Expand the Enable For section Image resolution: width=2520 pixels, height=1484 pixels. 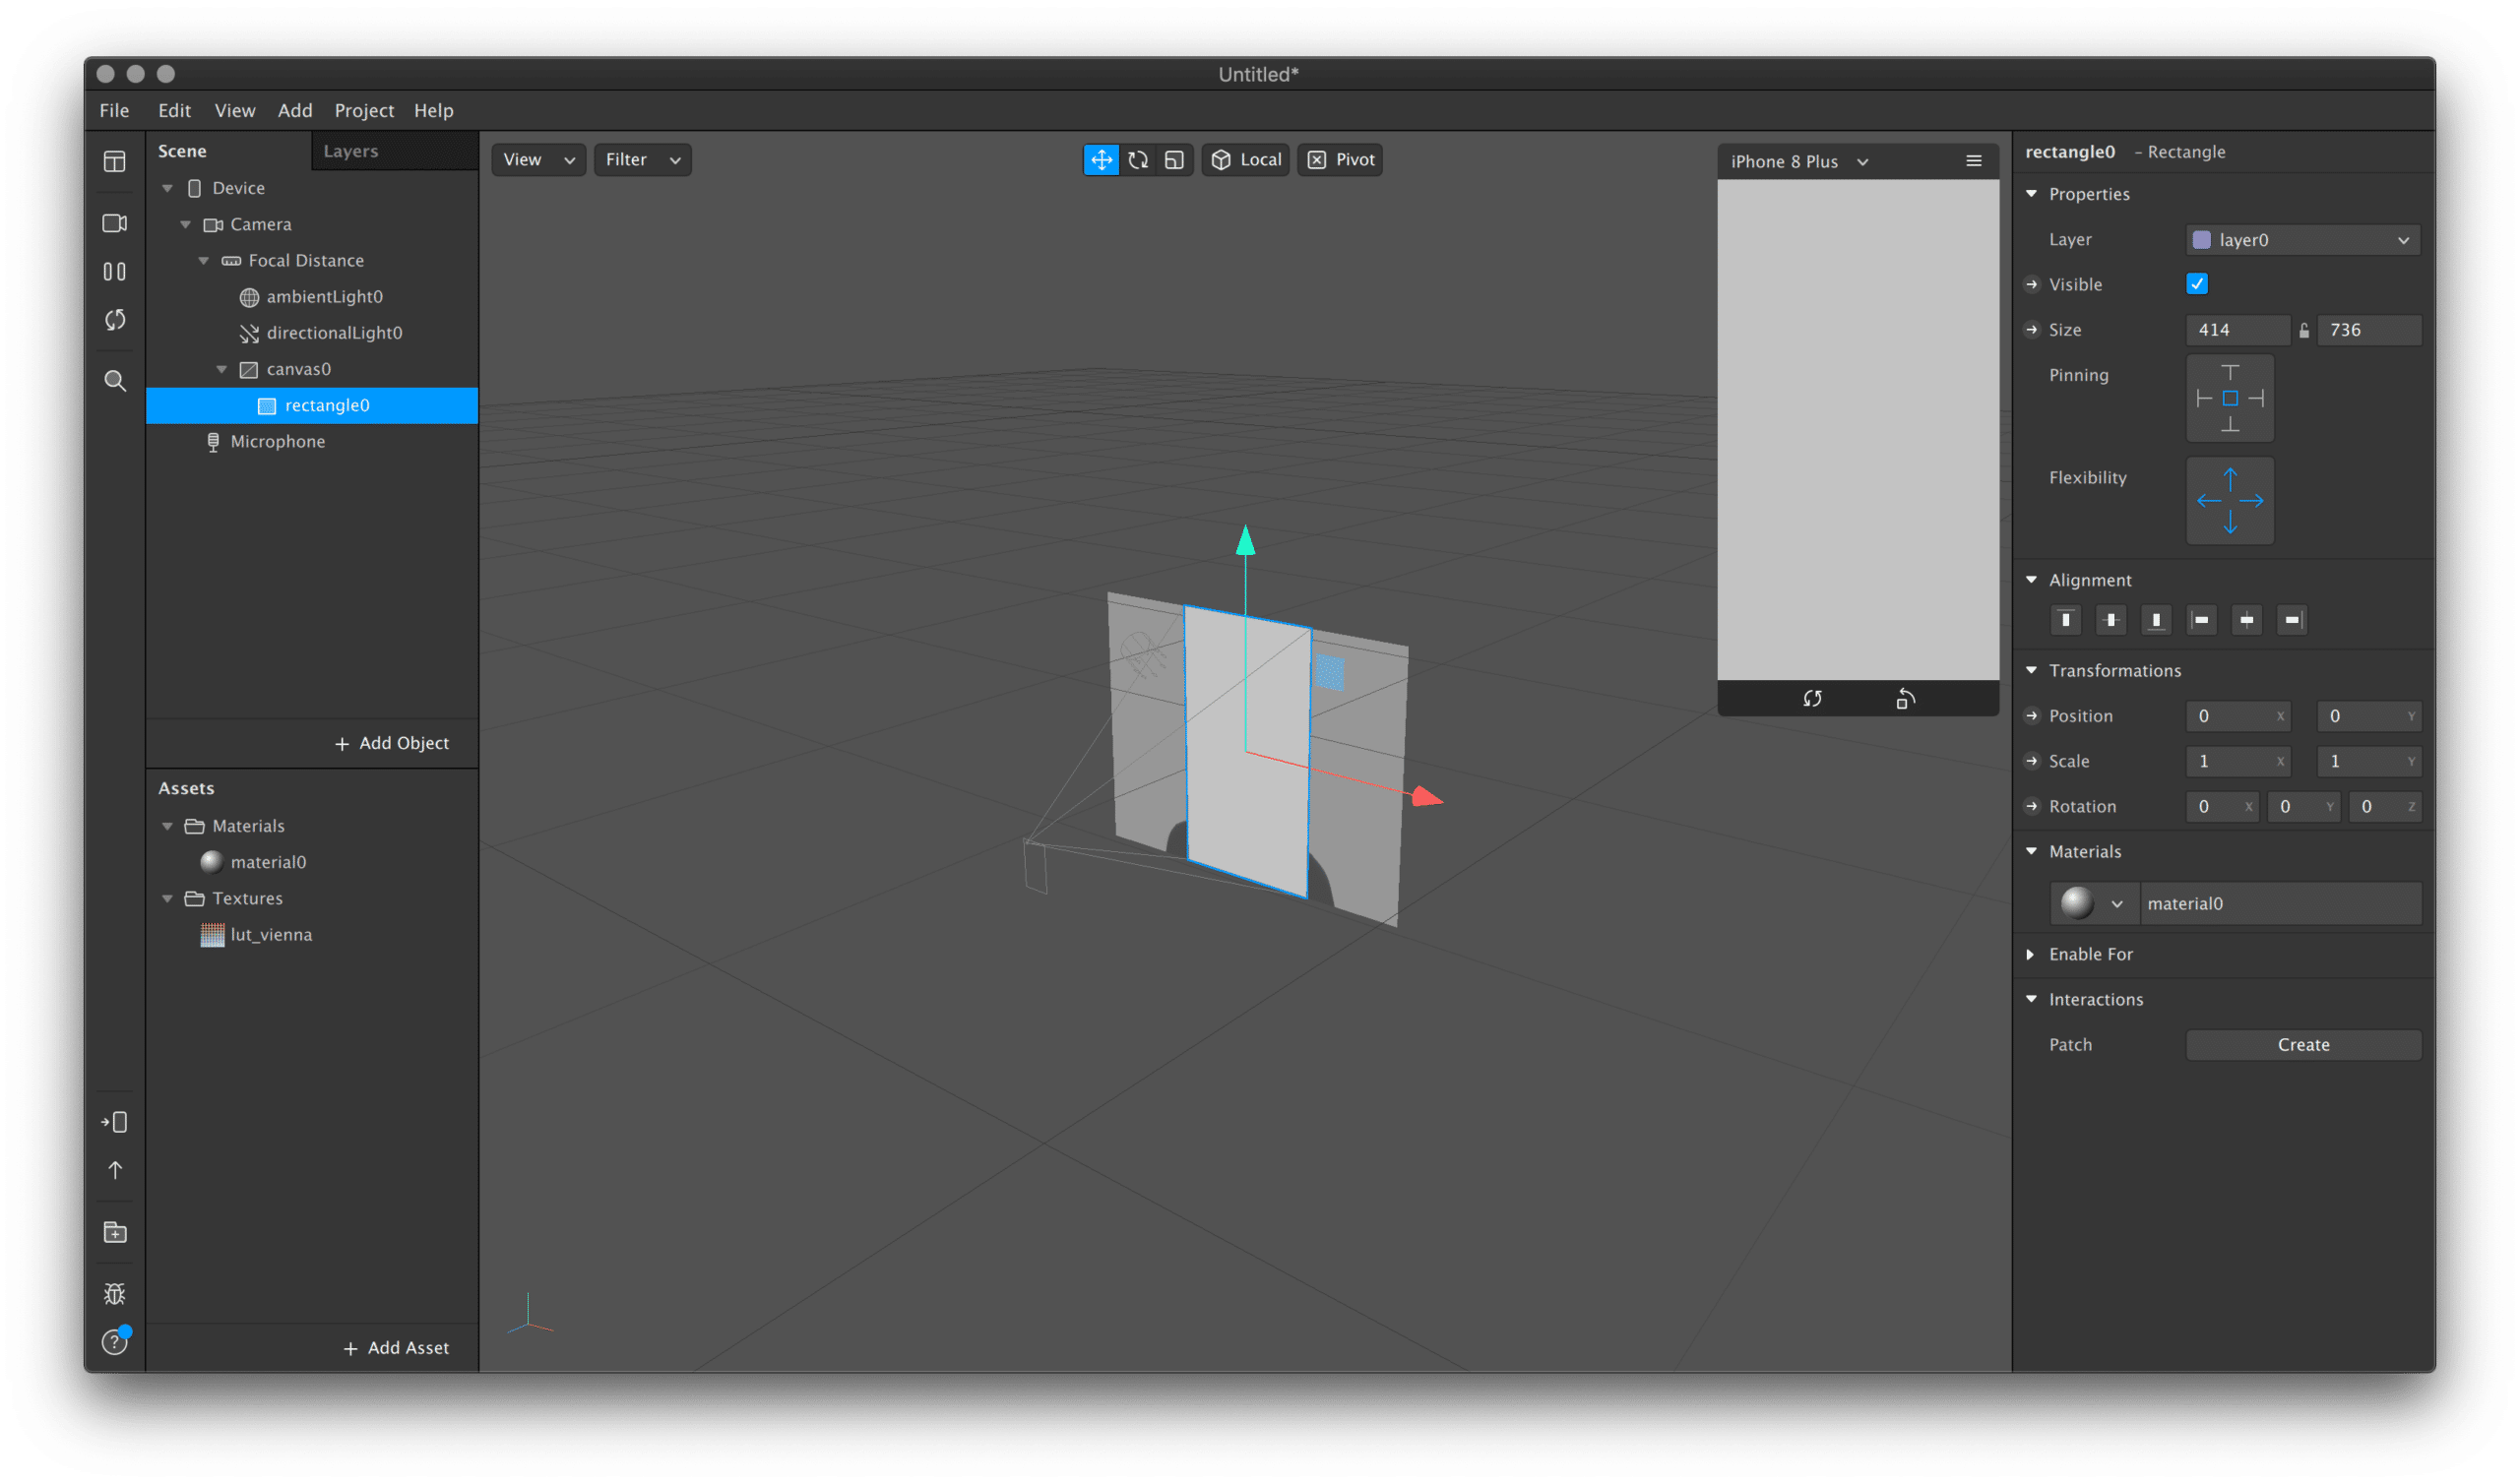(x=2031, y=954)
